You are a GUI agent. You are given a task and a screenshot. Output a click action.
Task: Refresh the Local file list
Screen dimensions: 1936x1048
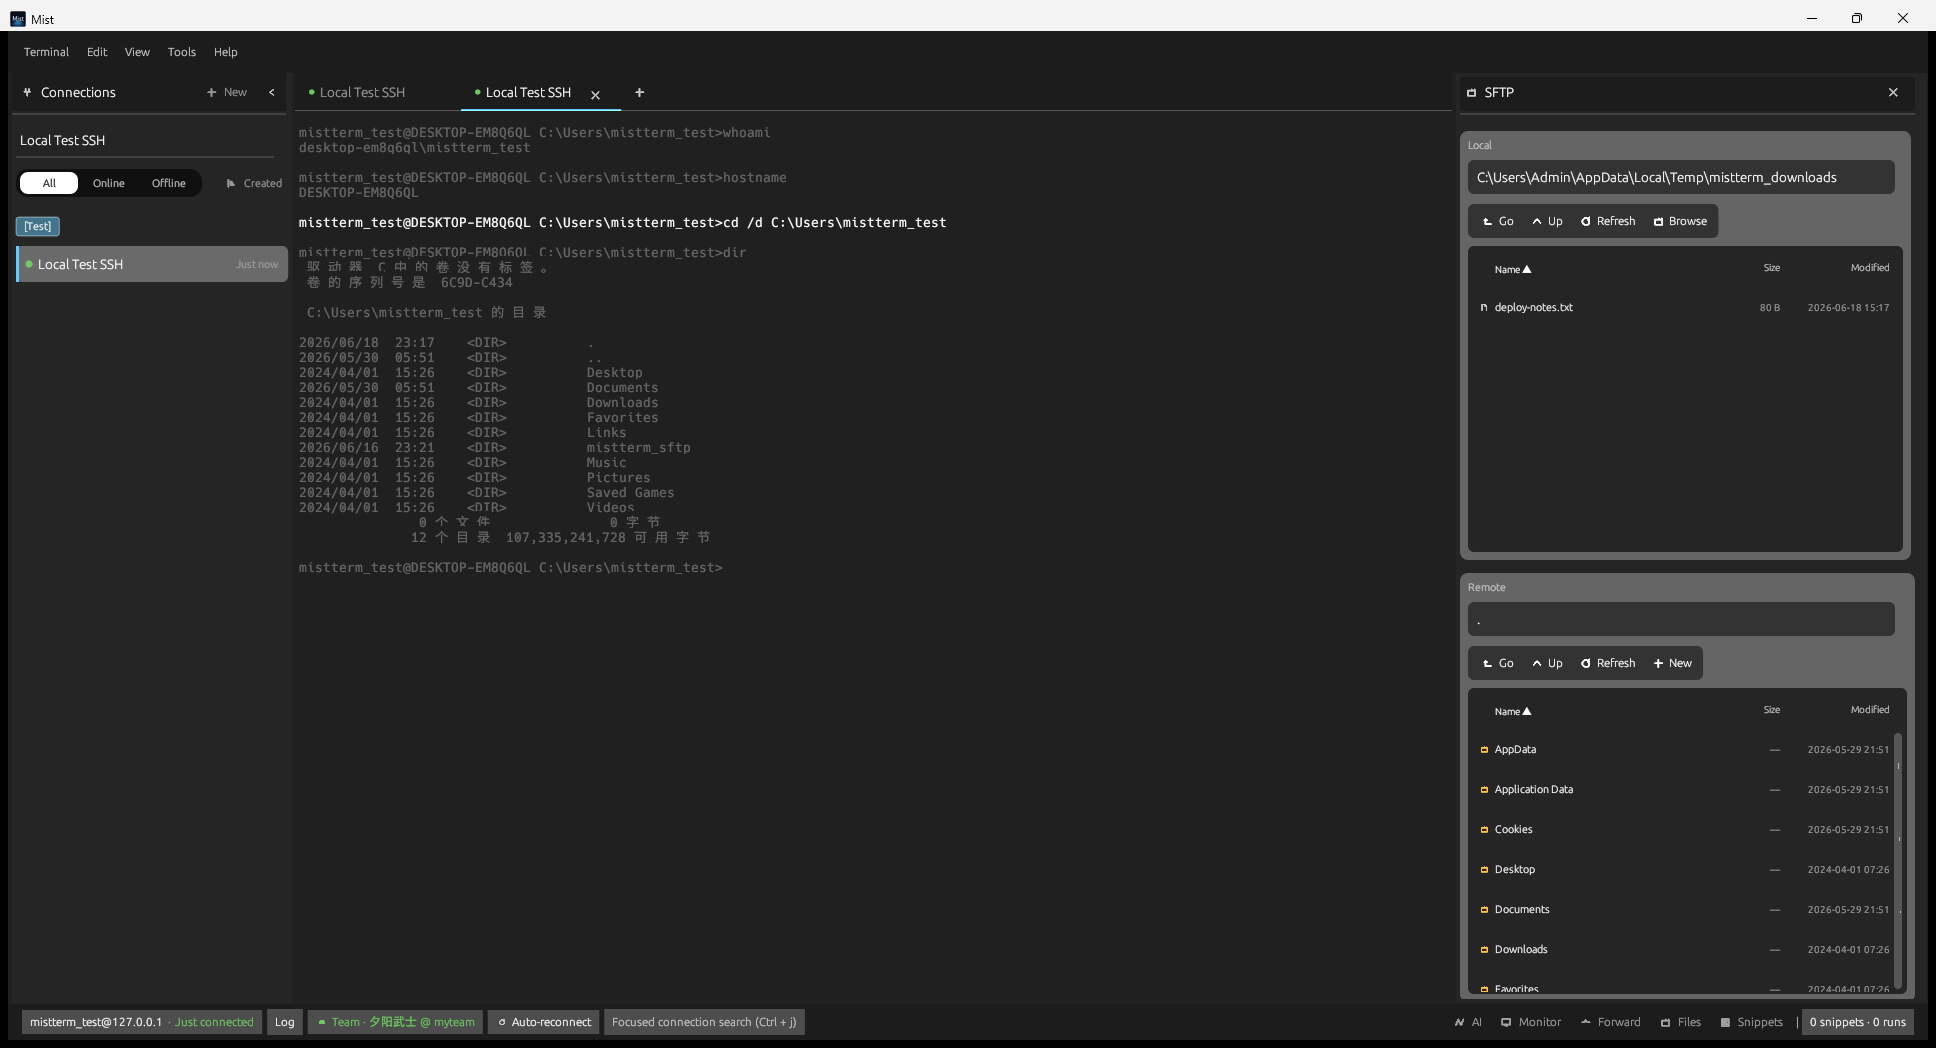pyautogui.click(x=1608, y=221)
